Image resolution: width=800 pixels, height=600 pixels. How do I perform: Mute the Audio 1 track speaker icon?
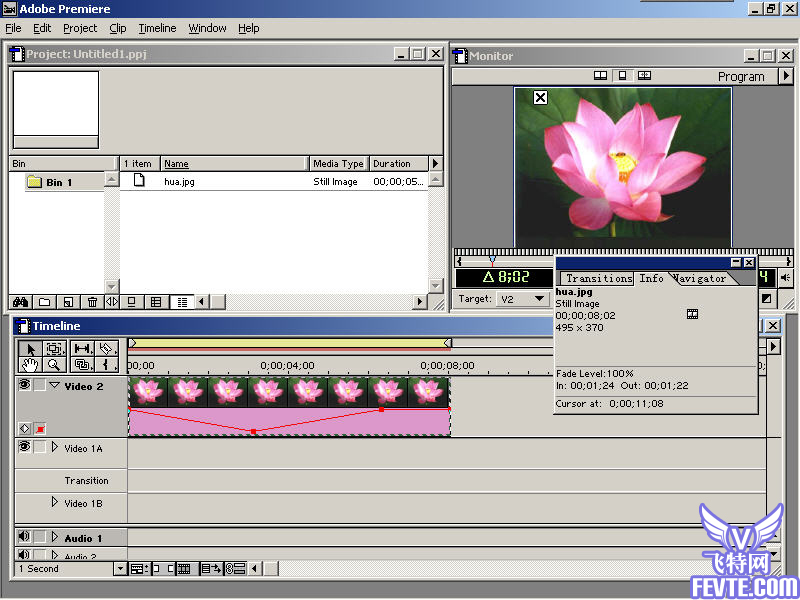24,538
